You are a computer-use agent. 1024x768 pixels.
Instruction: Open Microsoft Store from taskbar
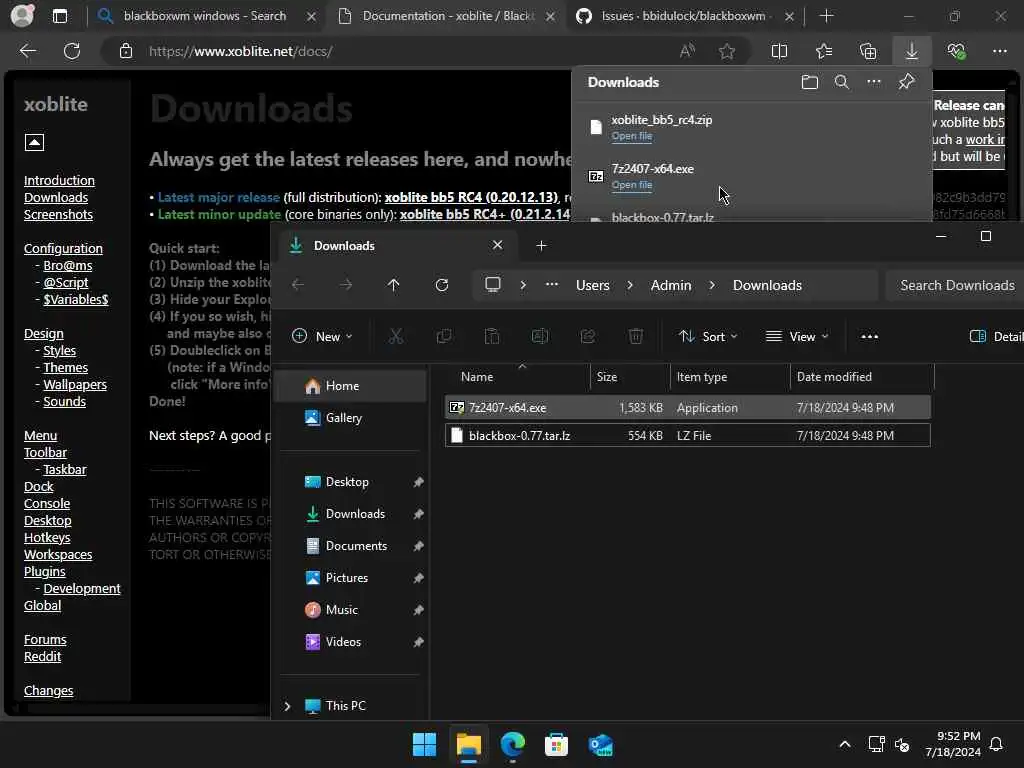click(x=556, y=744)
